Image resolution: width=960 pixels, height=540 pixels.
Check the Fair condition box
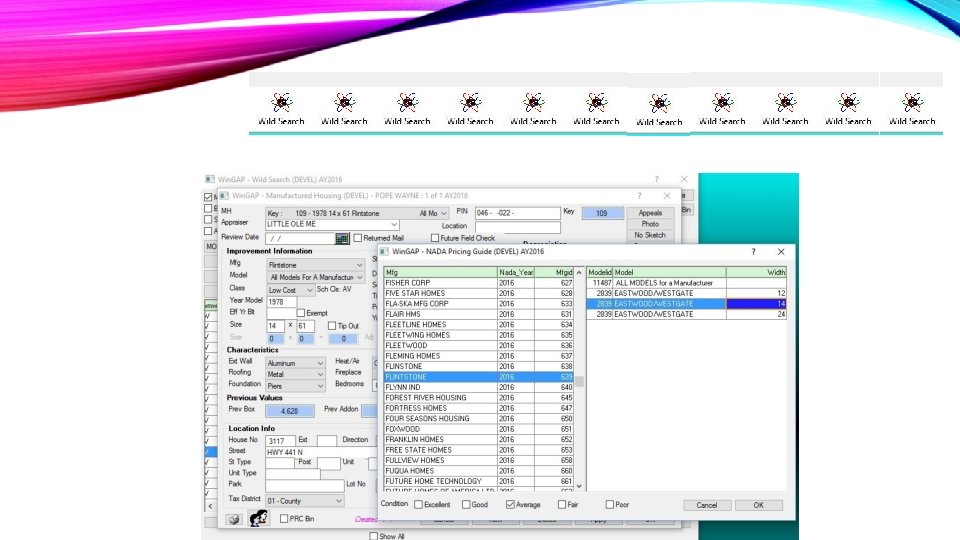pyautogui.click(x=561, y=504)
